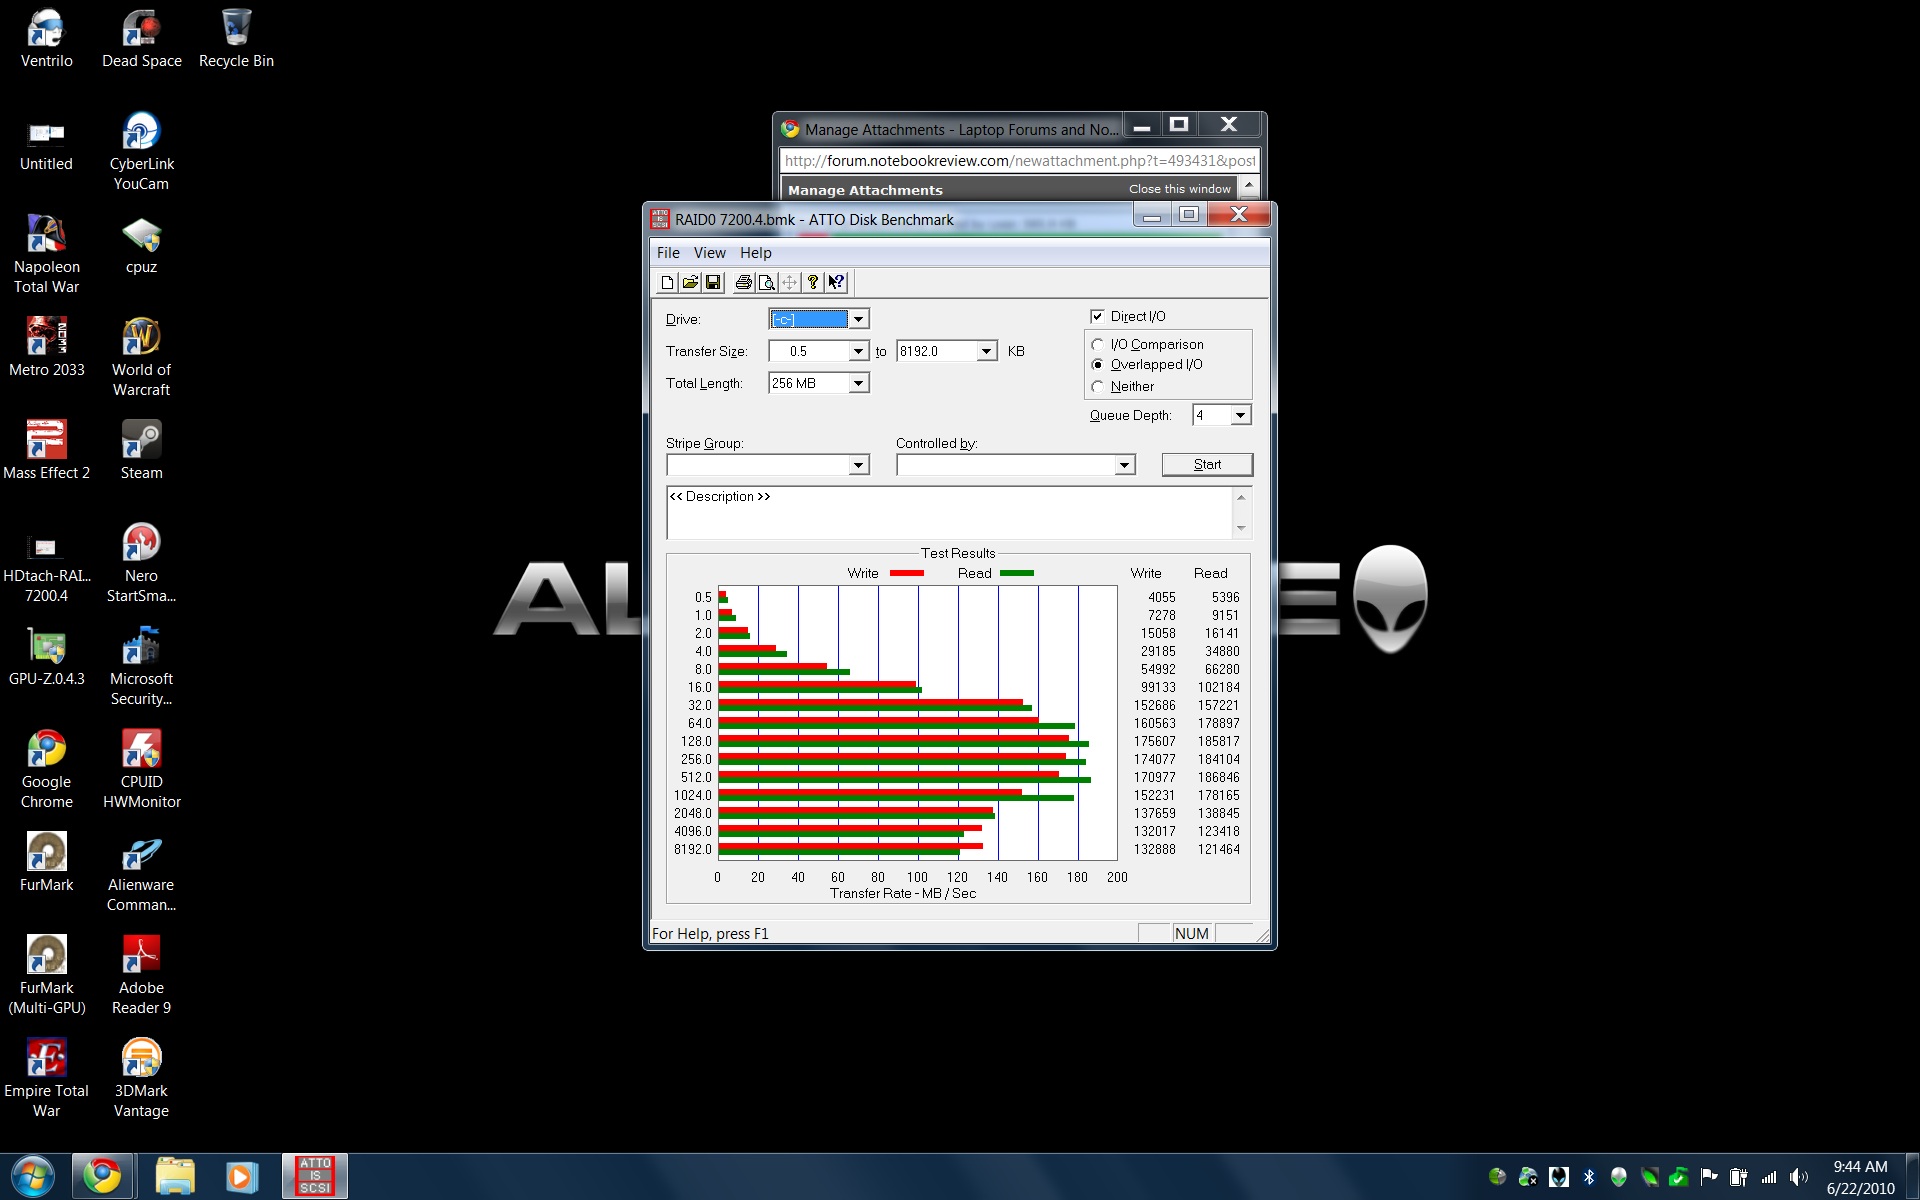Click the Show Desktop strip at taskbar end
The width and height of the screenshot is (1920, 1200).
click(1912, 1177)
